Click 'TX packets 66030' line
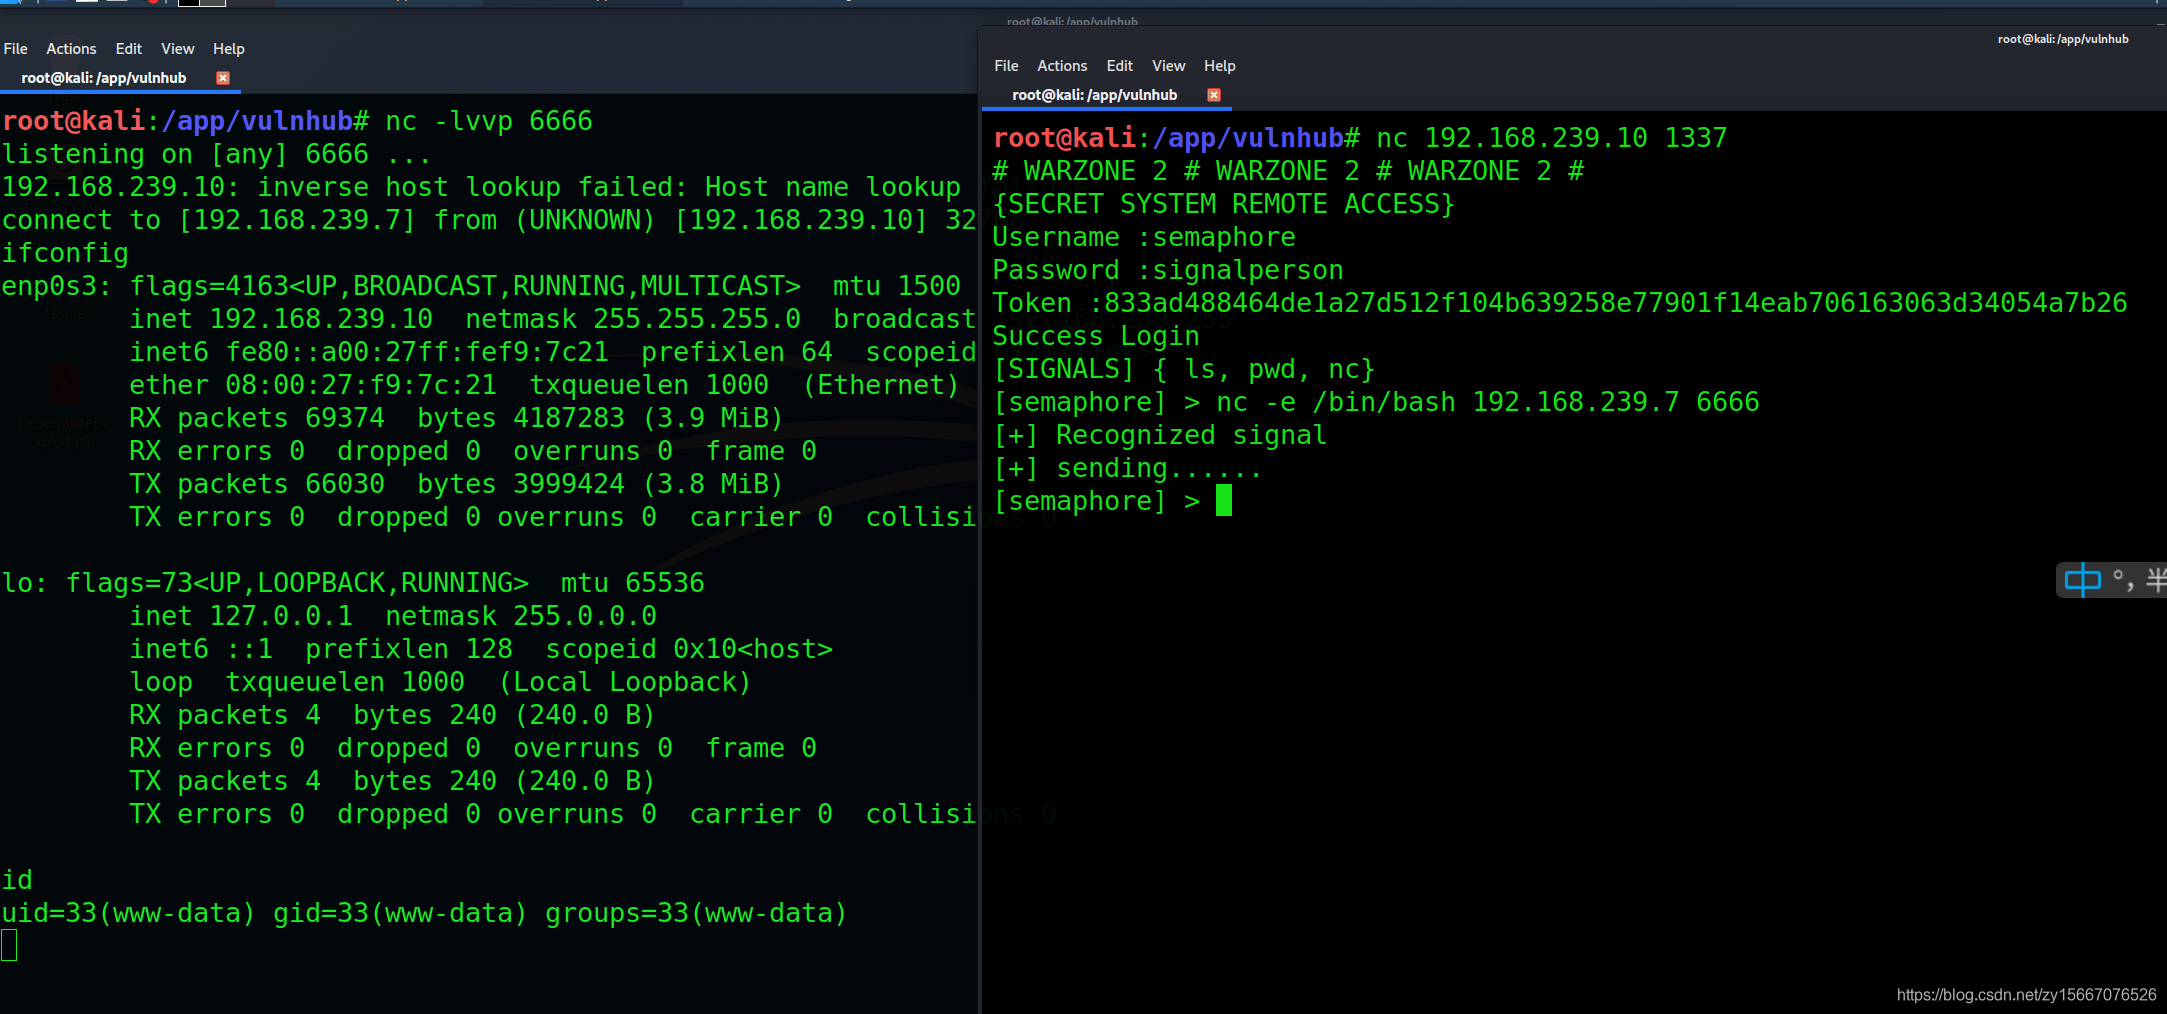The width and height of the screenshot is (2167, 1014). click(x=456, y=484)
